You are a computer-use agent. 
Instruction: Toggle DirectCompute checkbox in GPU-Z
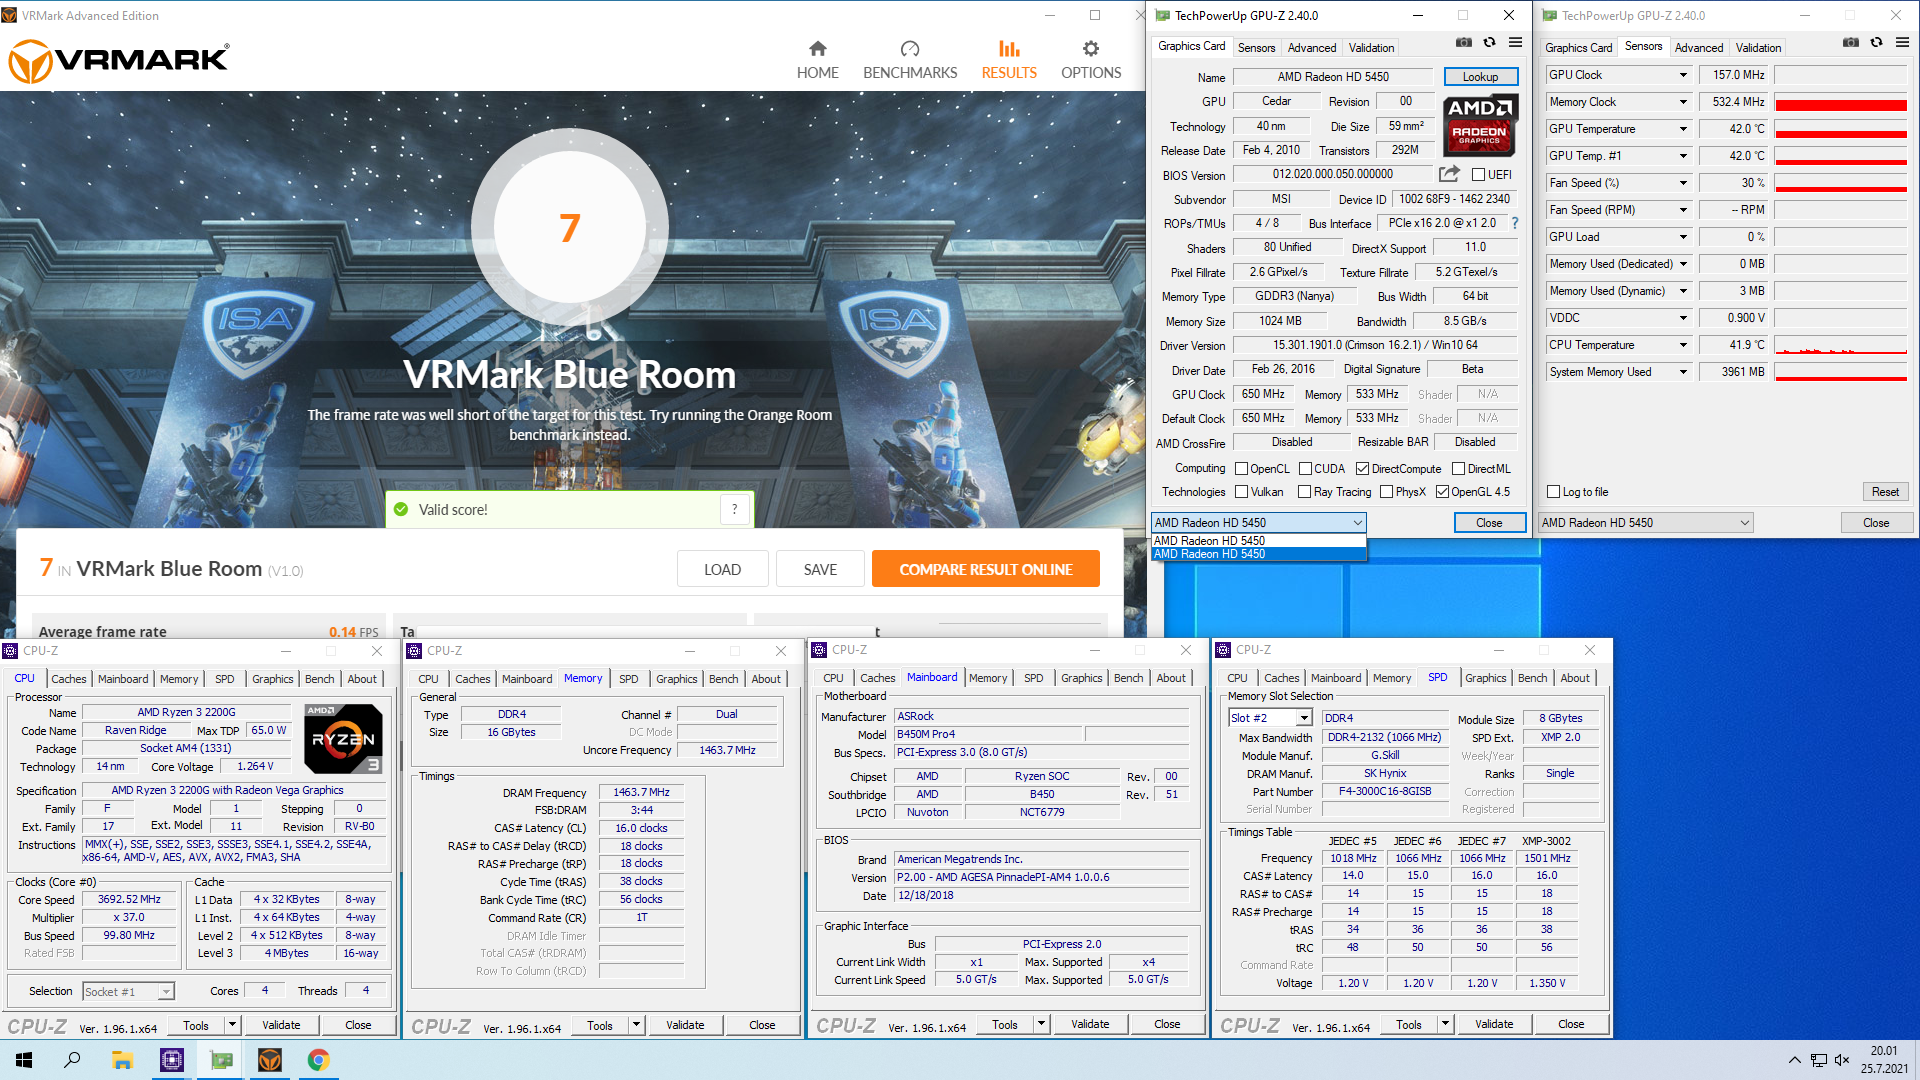pyautogui.click(x=1362, y=469)
